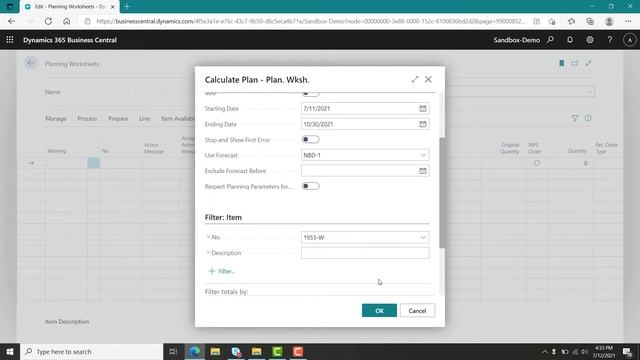Open Windows Task View
Image resolution: width=640 pixels, height=360 pixels.
(173, 351)
